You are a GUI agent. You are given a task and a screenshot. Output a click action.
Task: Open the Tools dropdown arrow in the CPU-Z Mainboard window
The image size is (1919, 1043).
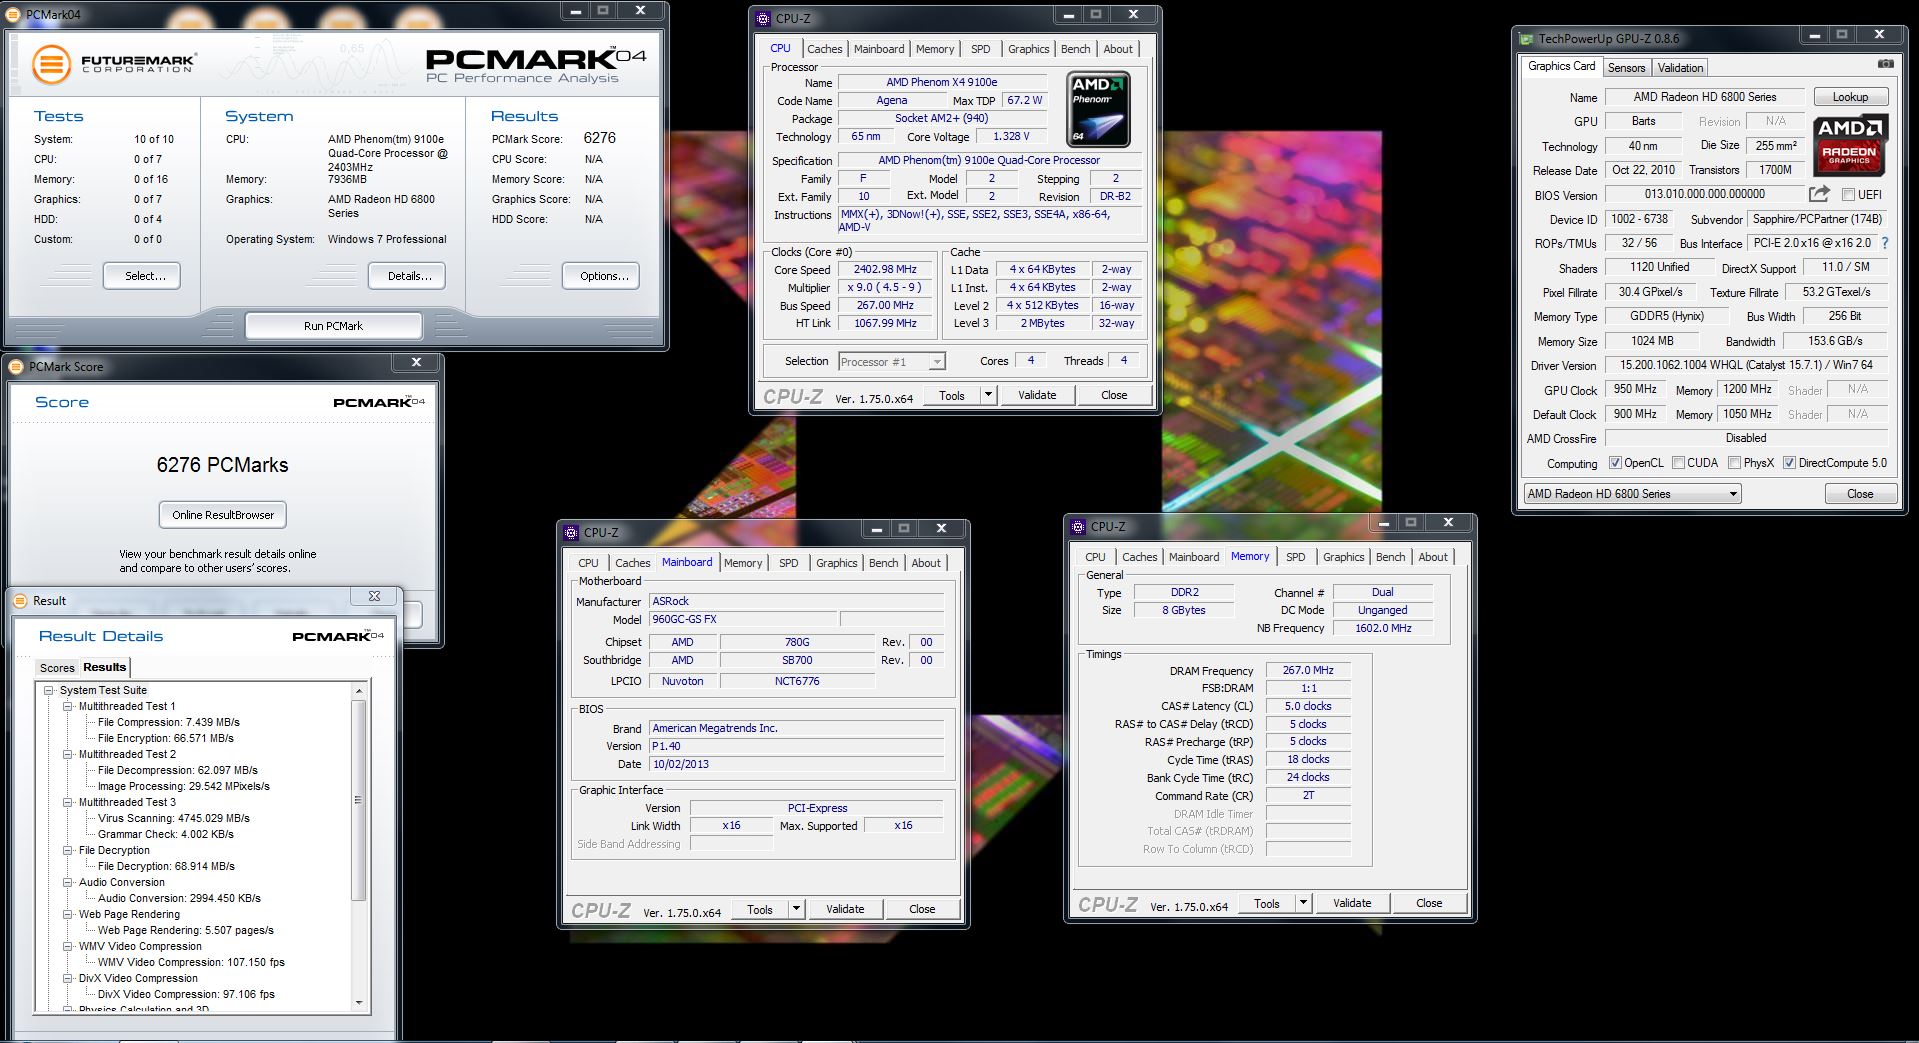796,909
